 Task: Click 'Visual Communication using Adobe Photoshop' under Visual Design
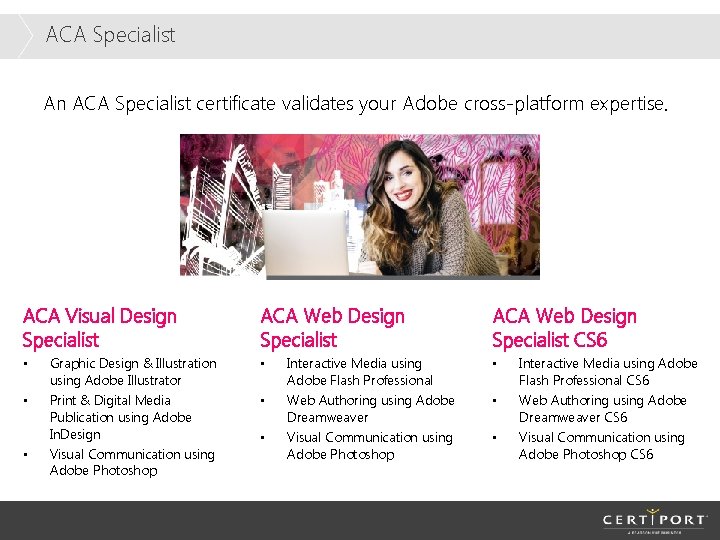pos(132,462)
